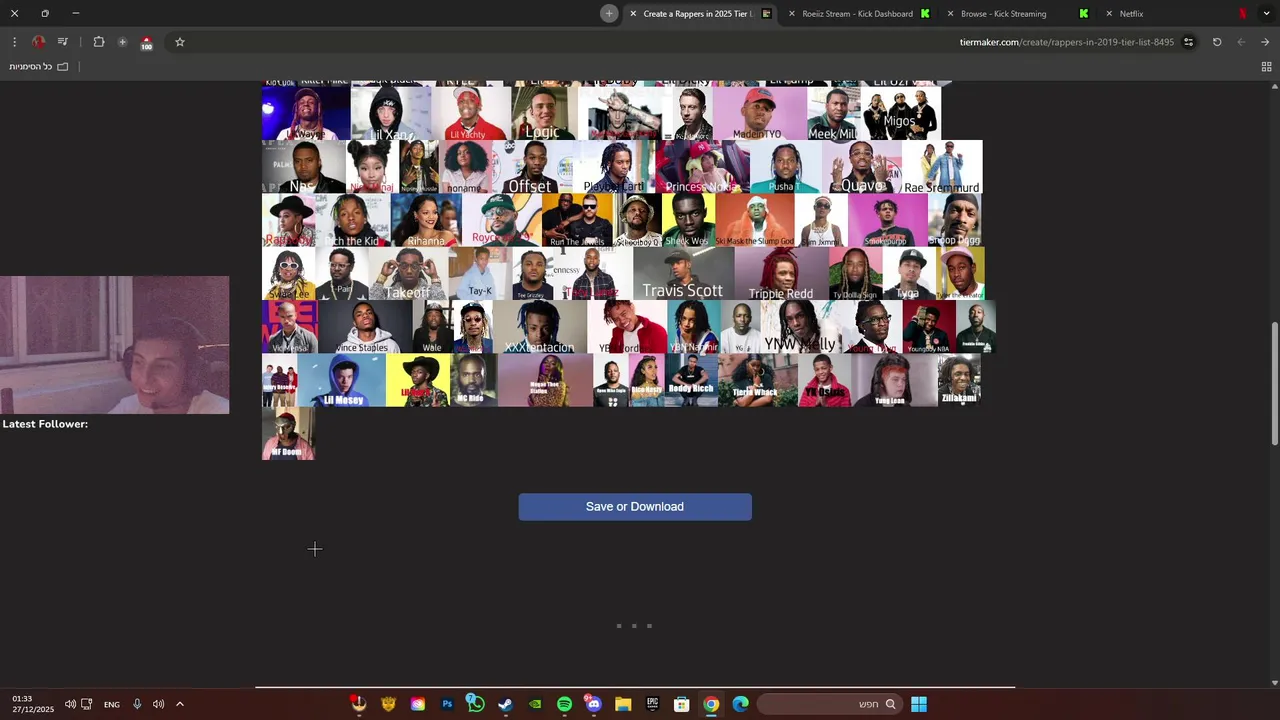Image resolution: width=1280 pixels, height=720 pixels.
Task: Open Microsoft Store from the taskbar
Action: 681,704
